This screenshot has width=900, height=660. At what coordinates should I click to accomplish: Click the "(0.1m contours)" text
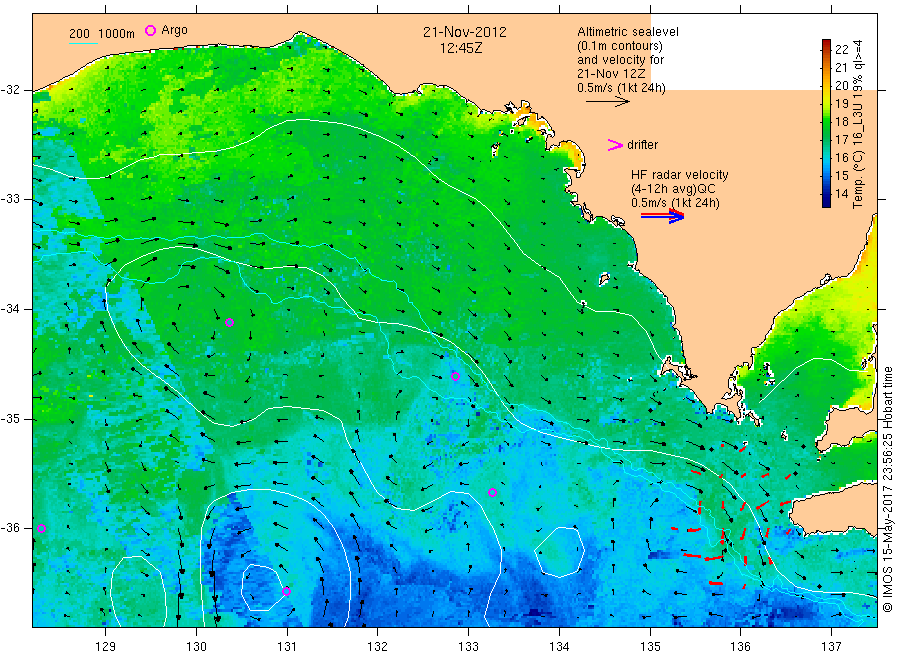click(620, 46)
